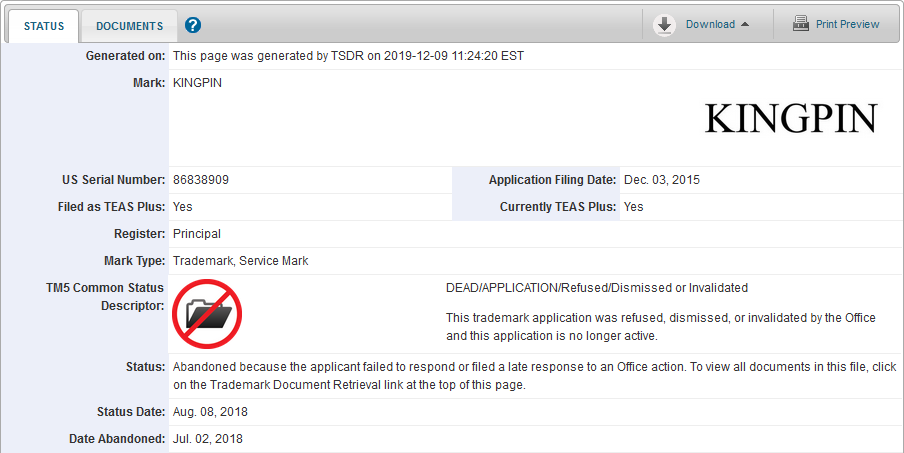This screenshot has width=904, height=453.
Task: Click the DEAD/APPLICATION/Refused/Dismissed or Invalidated text
Action: 597,288
